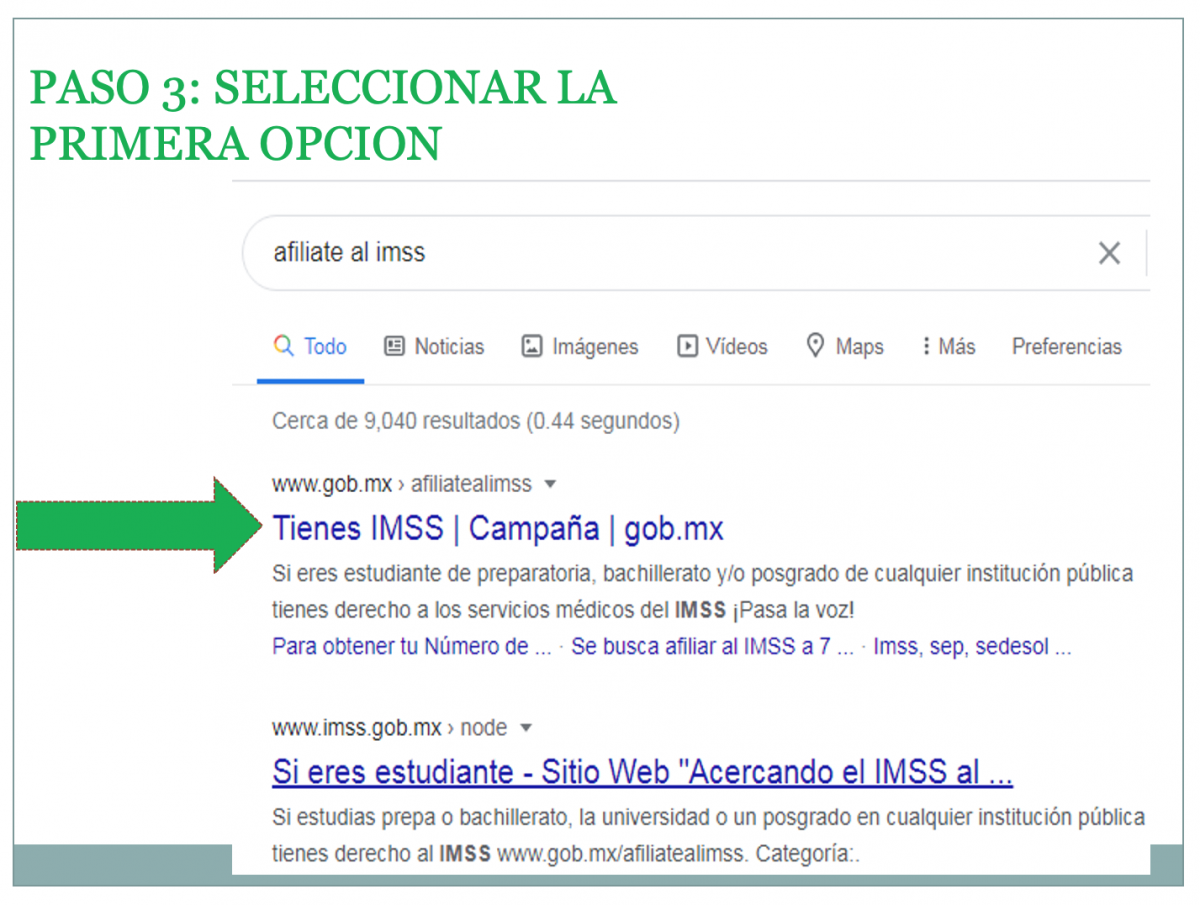This screenshot has width=1200, height=905.
Task: Click the newspaper icon beside Noticias
Action: 395,347
